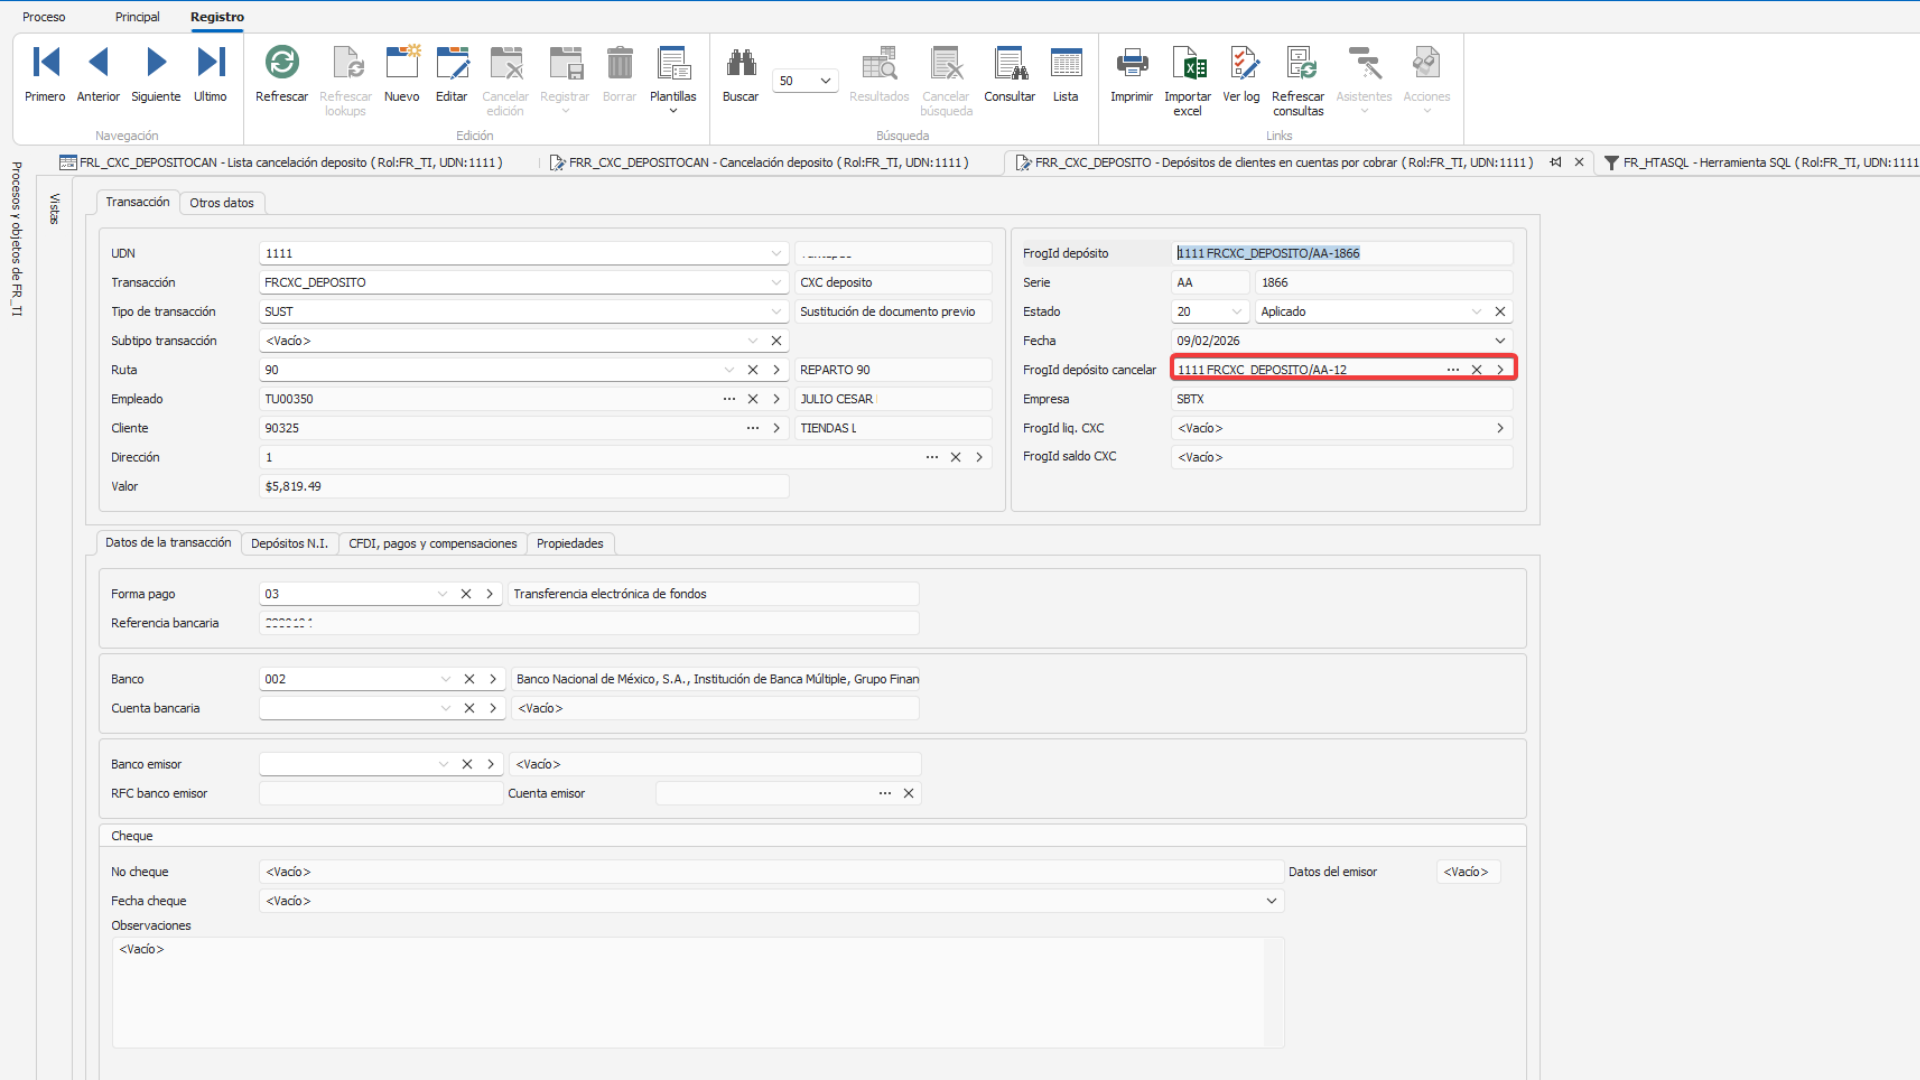
Task: Open the Ver log tool
Action: tap(1241, 63)
